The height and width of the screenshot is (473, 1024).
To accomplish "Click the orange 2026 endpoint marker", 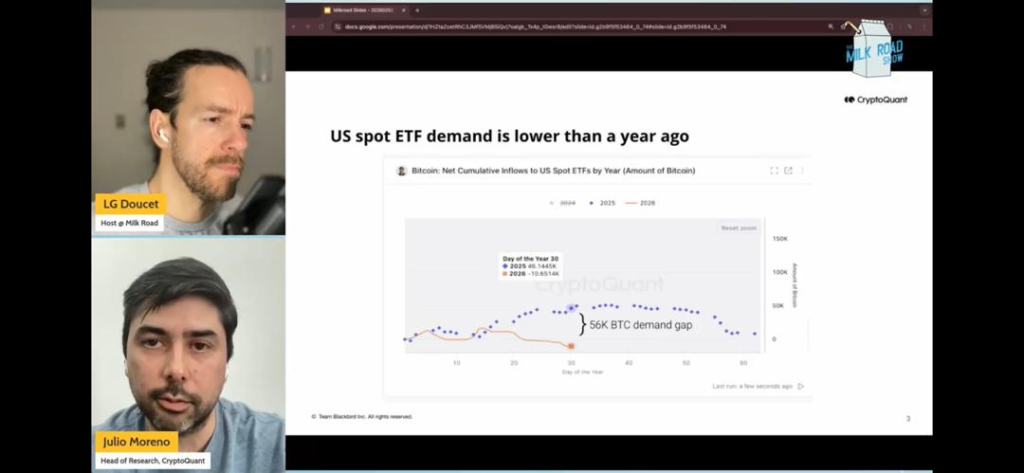I will 571,346.
